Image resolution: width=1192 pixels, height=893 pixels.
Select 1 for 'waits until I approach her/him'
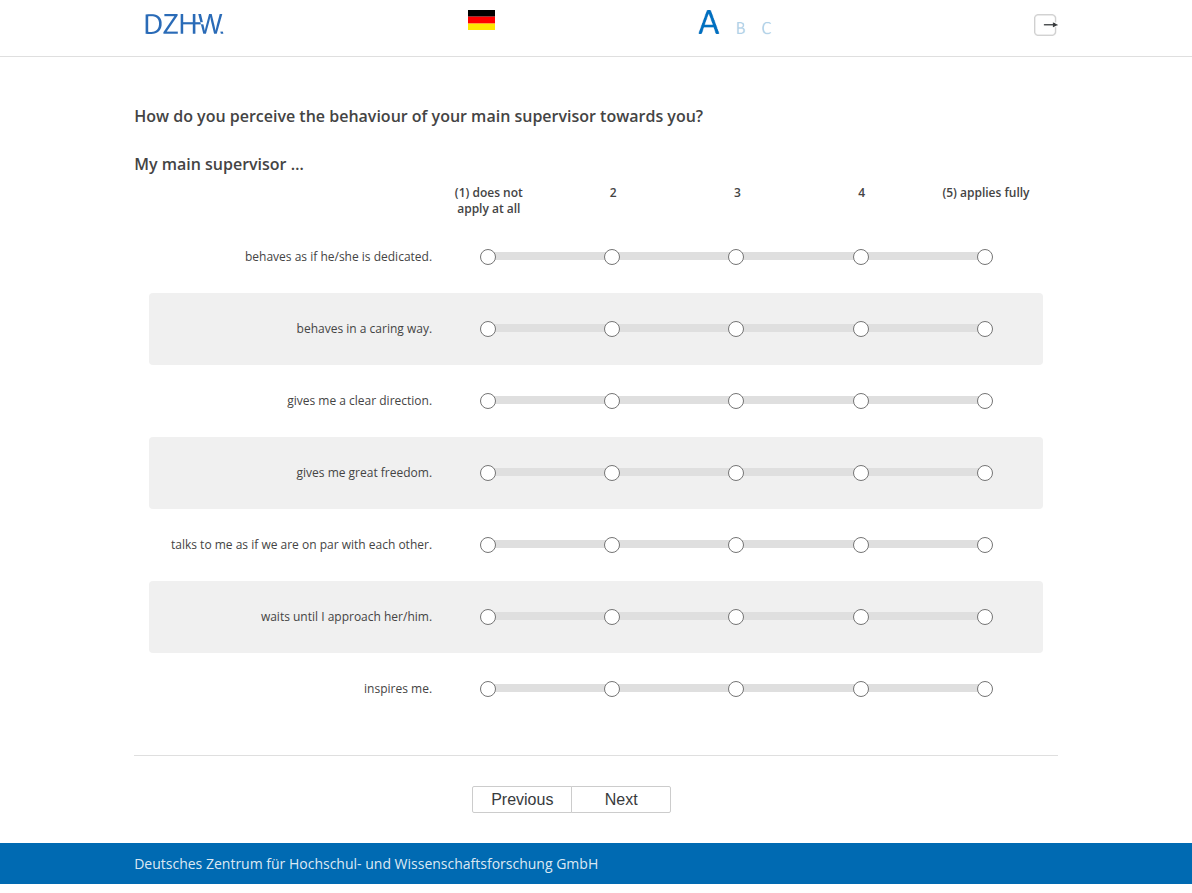pos(488,617)
